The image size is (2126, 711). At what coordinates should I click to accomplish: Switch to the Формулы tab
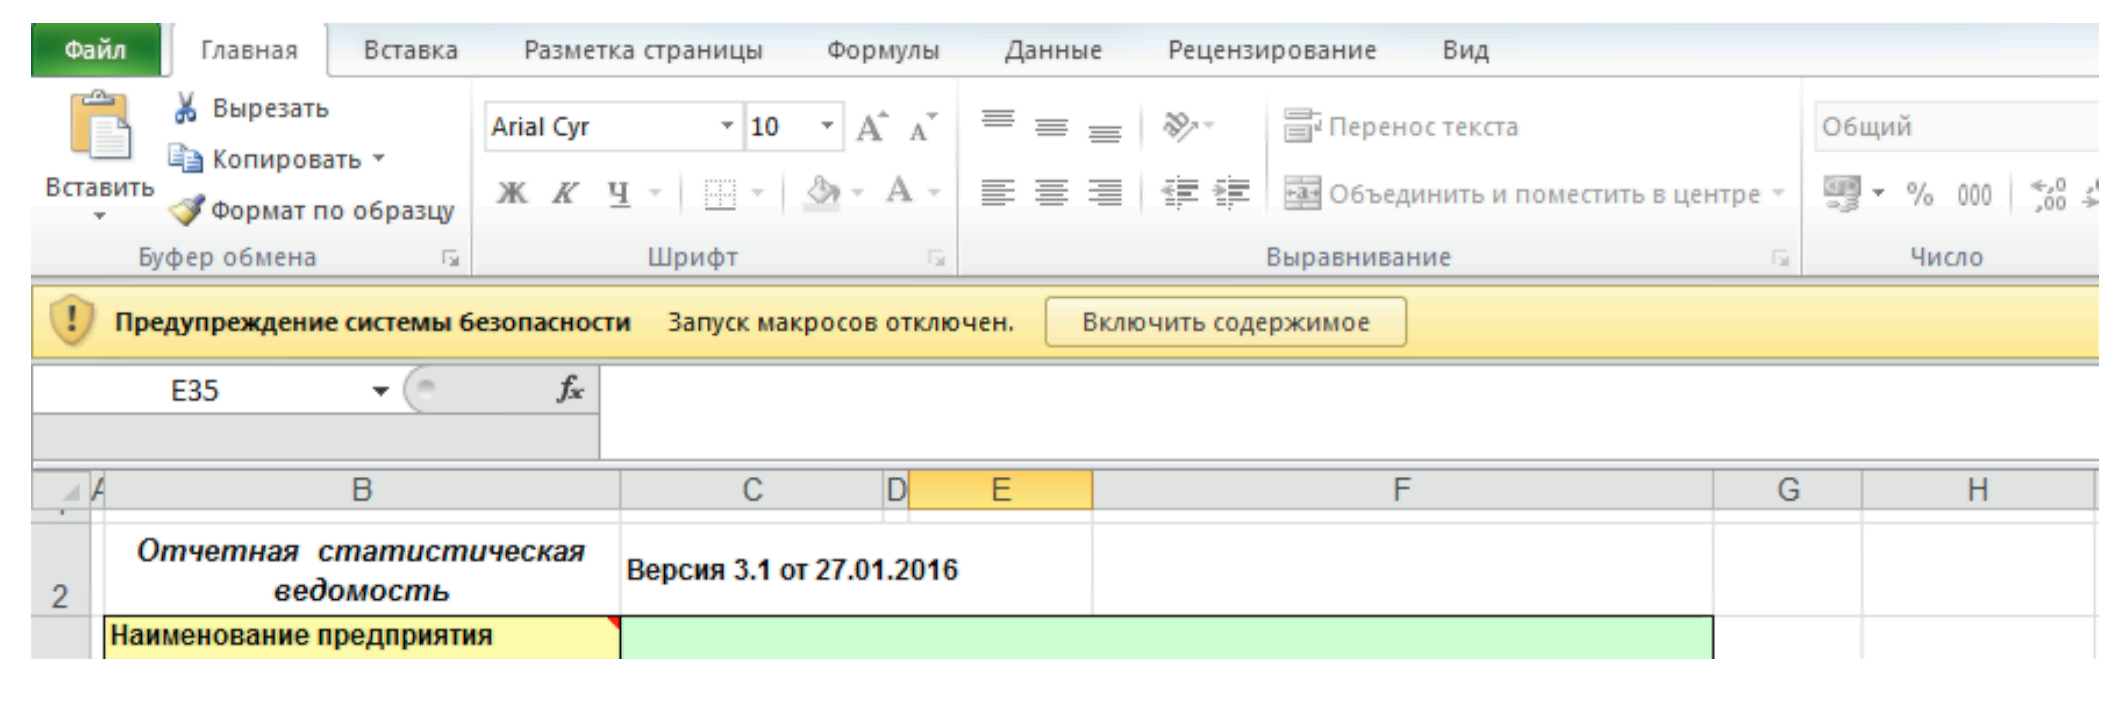point(882,50)
